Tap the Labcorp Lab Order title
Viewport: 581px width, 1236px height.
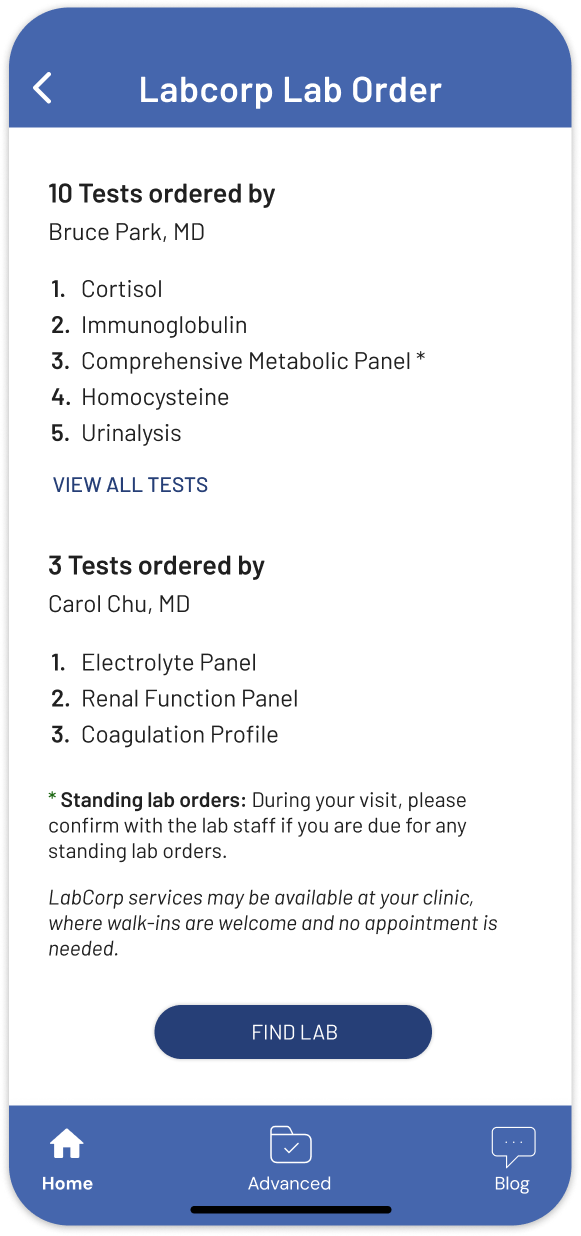290,89
